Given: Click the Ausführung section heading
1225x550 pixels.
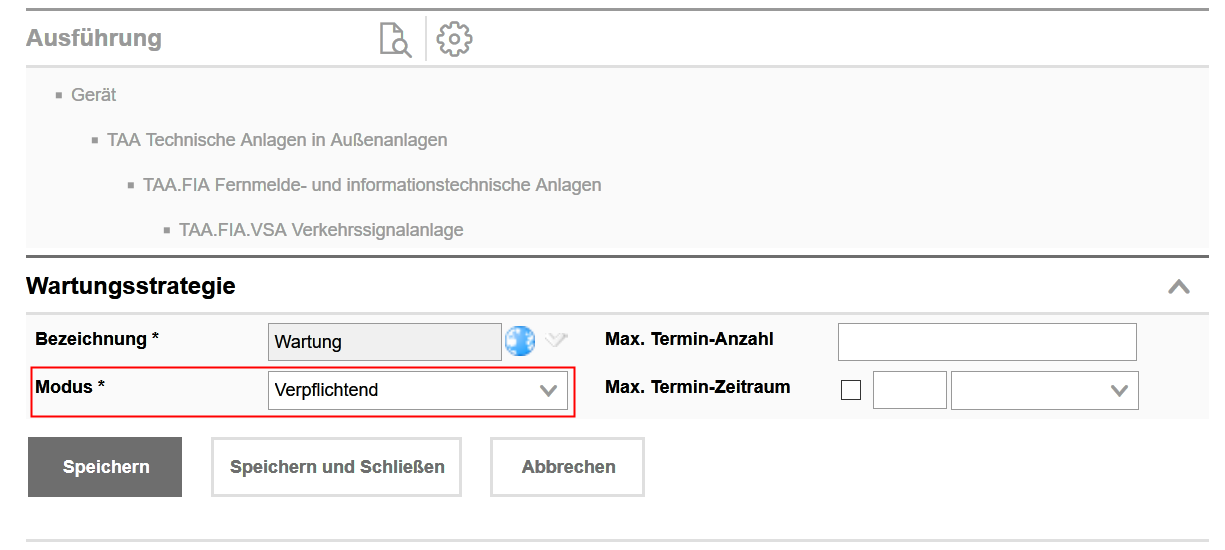Looking at the screenshot, I should pos(94,39).
